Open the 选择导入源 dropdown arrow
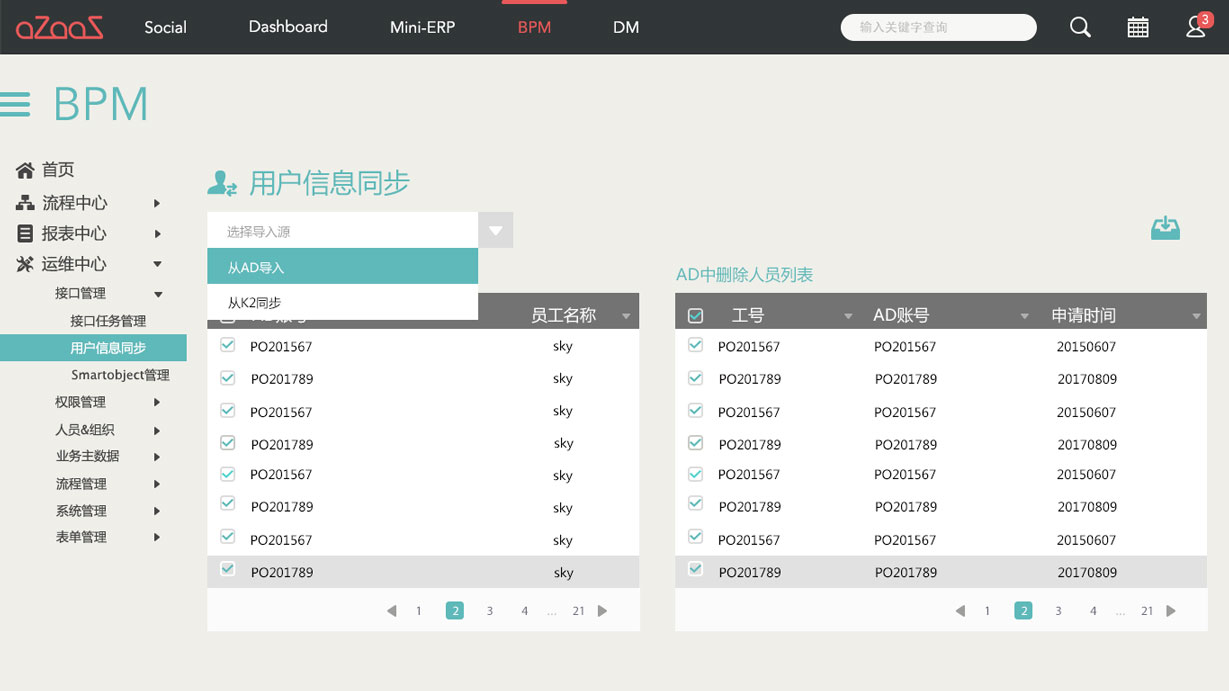This screenshot has height=691, width=1229. 496,231
